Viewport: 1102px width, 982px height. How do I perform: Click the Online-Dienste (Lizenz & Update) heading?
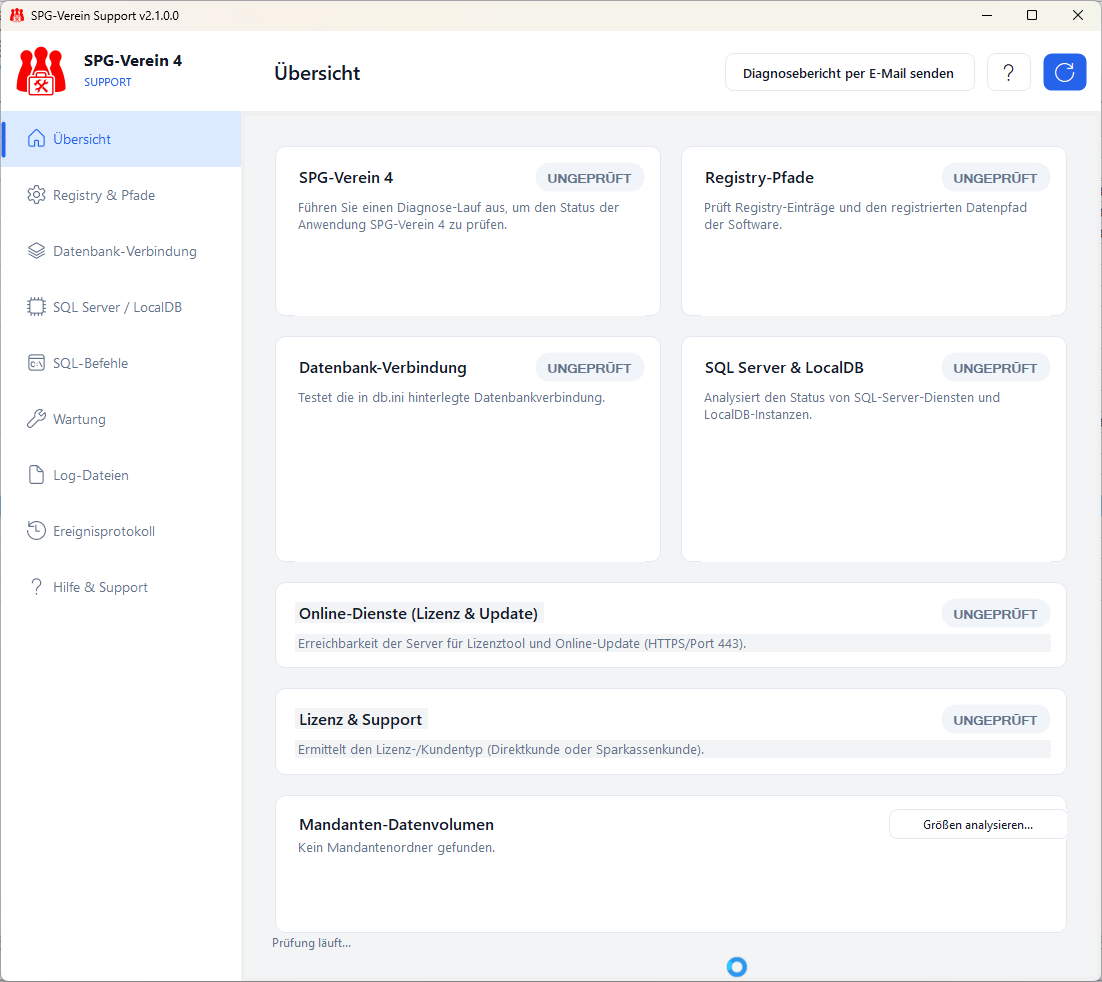pos(418,614)
